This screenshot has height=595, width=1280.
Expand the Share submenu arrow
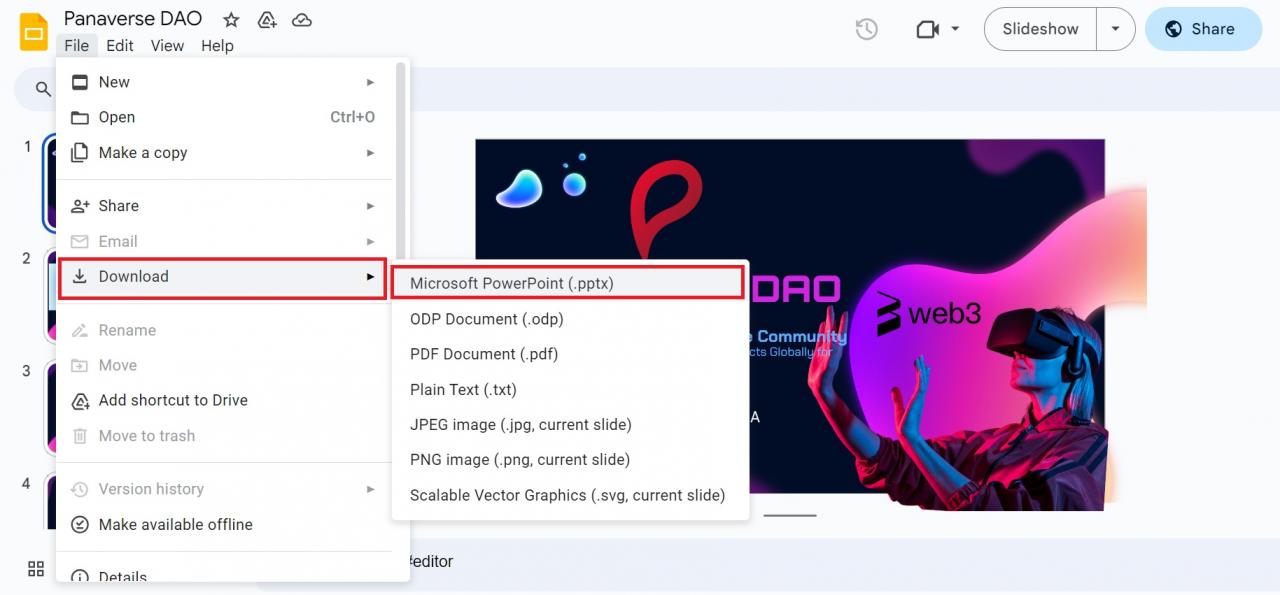click(x=370, y=206)
